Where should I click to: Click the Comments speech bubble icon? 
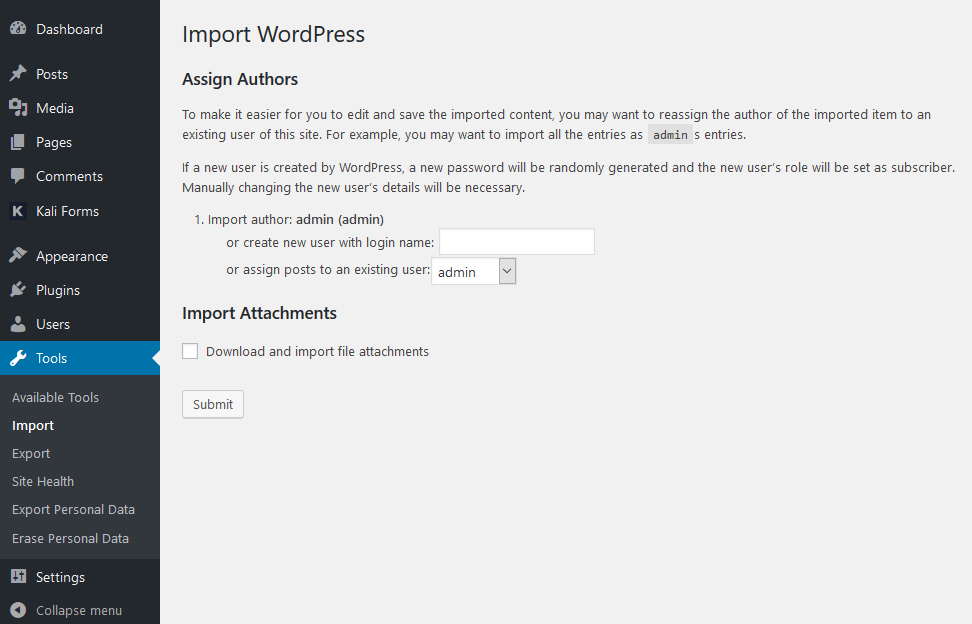(x=18, y=176)
